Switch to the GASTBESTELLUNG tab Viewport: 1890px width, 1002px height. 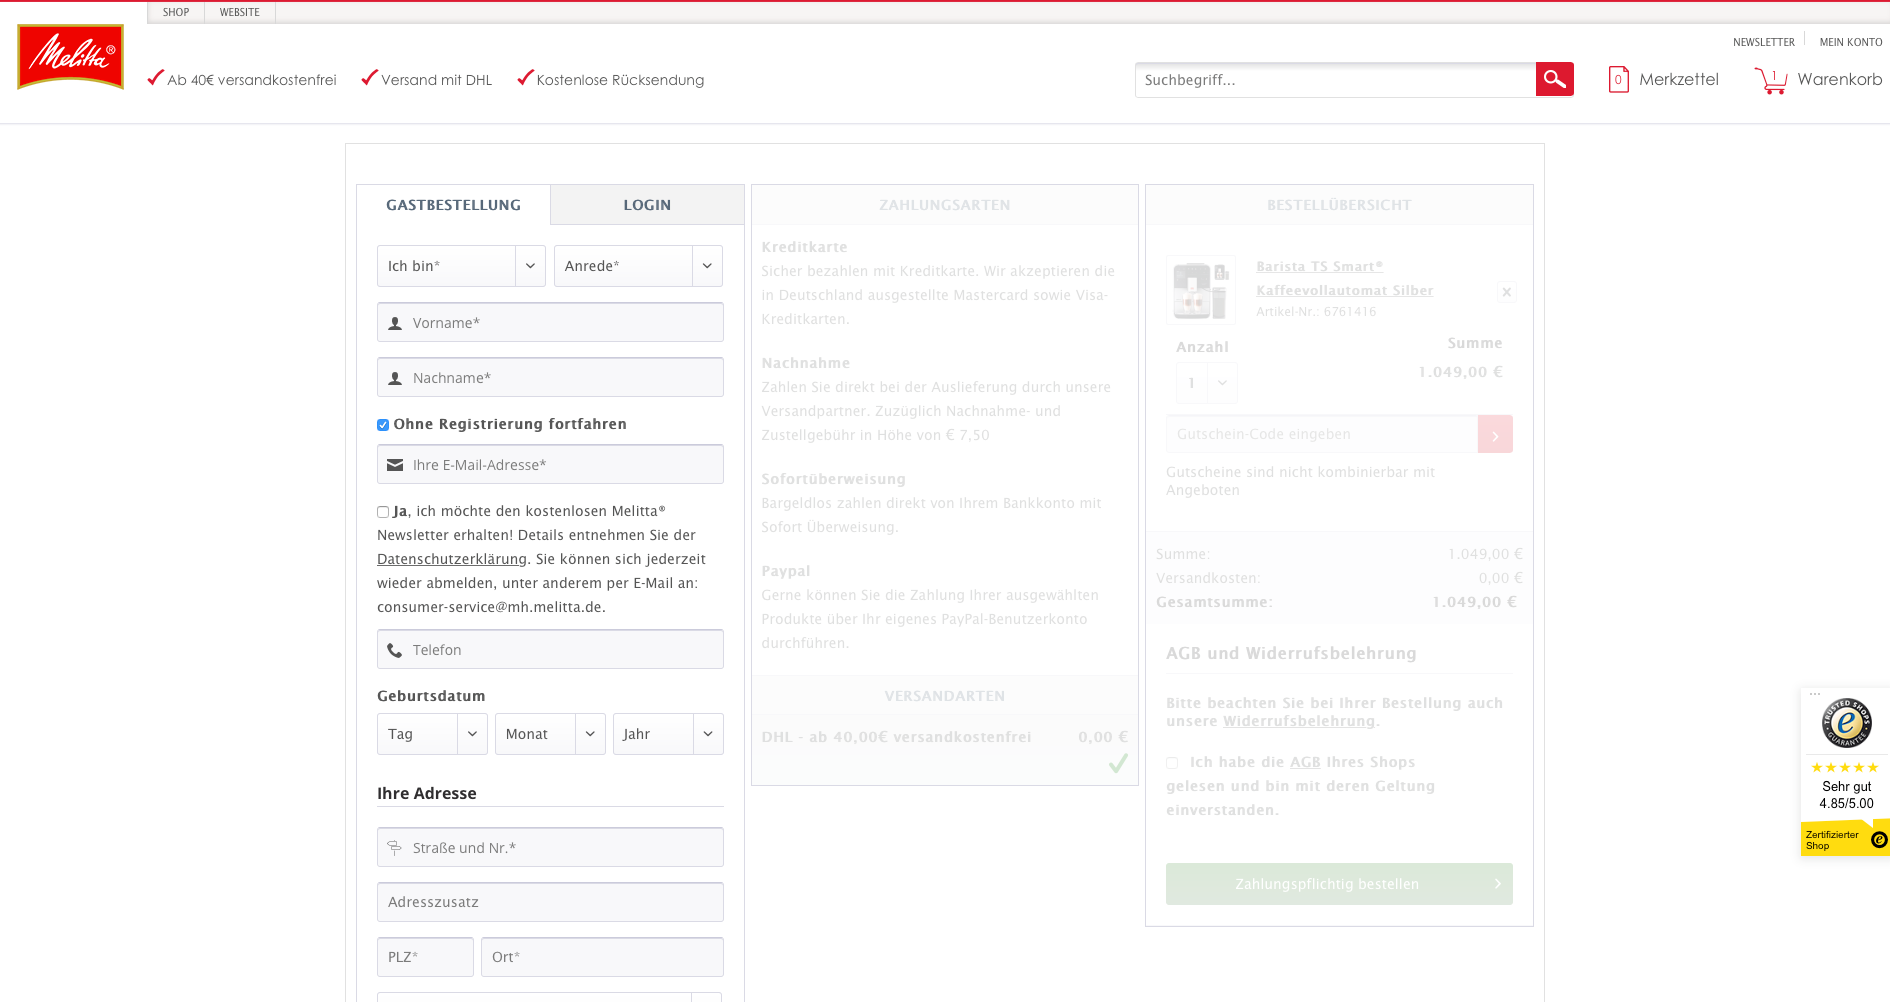(x=453, y=205)
